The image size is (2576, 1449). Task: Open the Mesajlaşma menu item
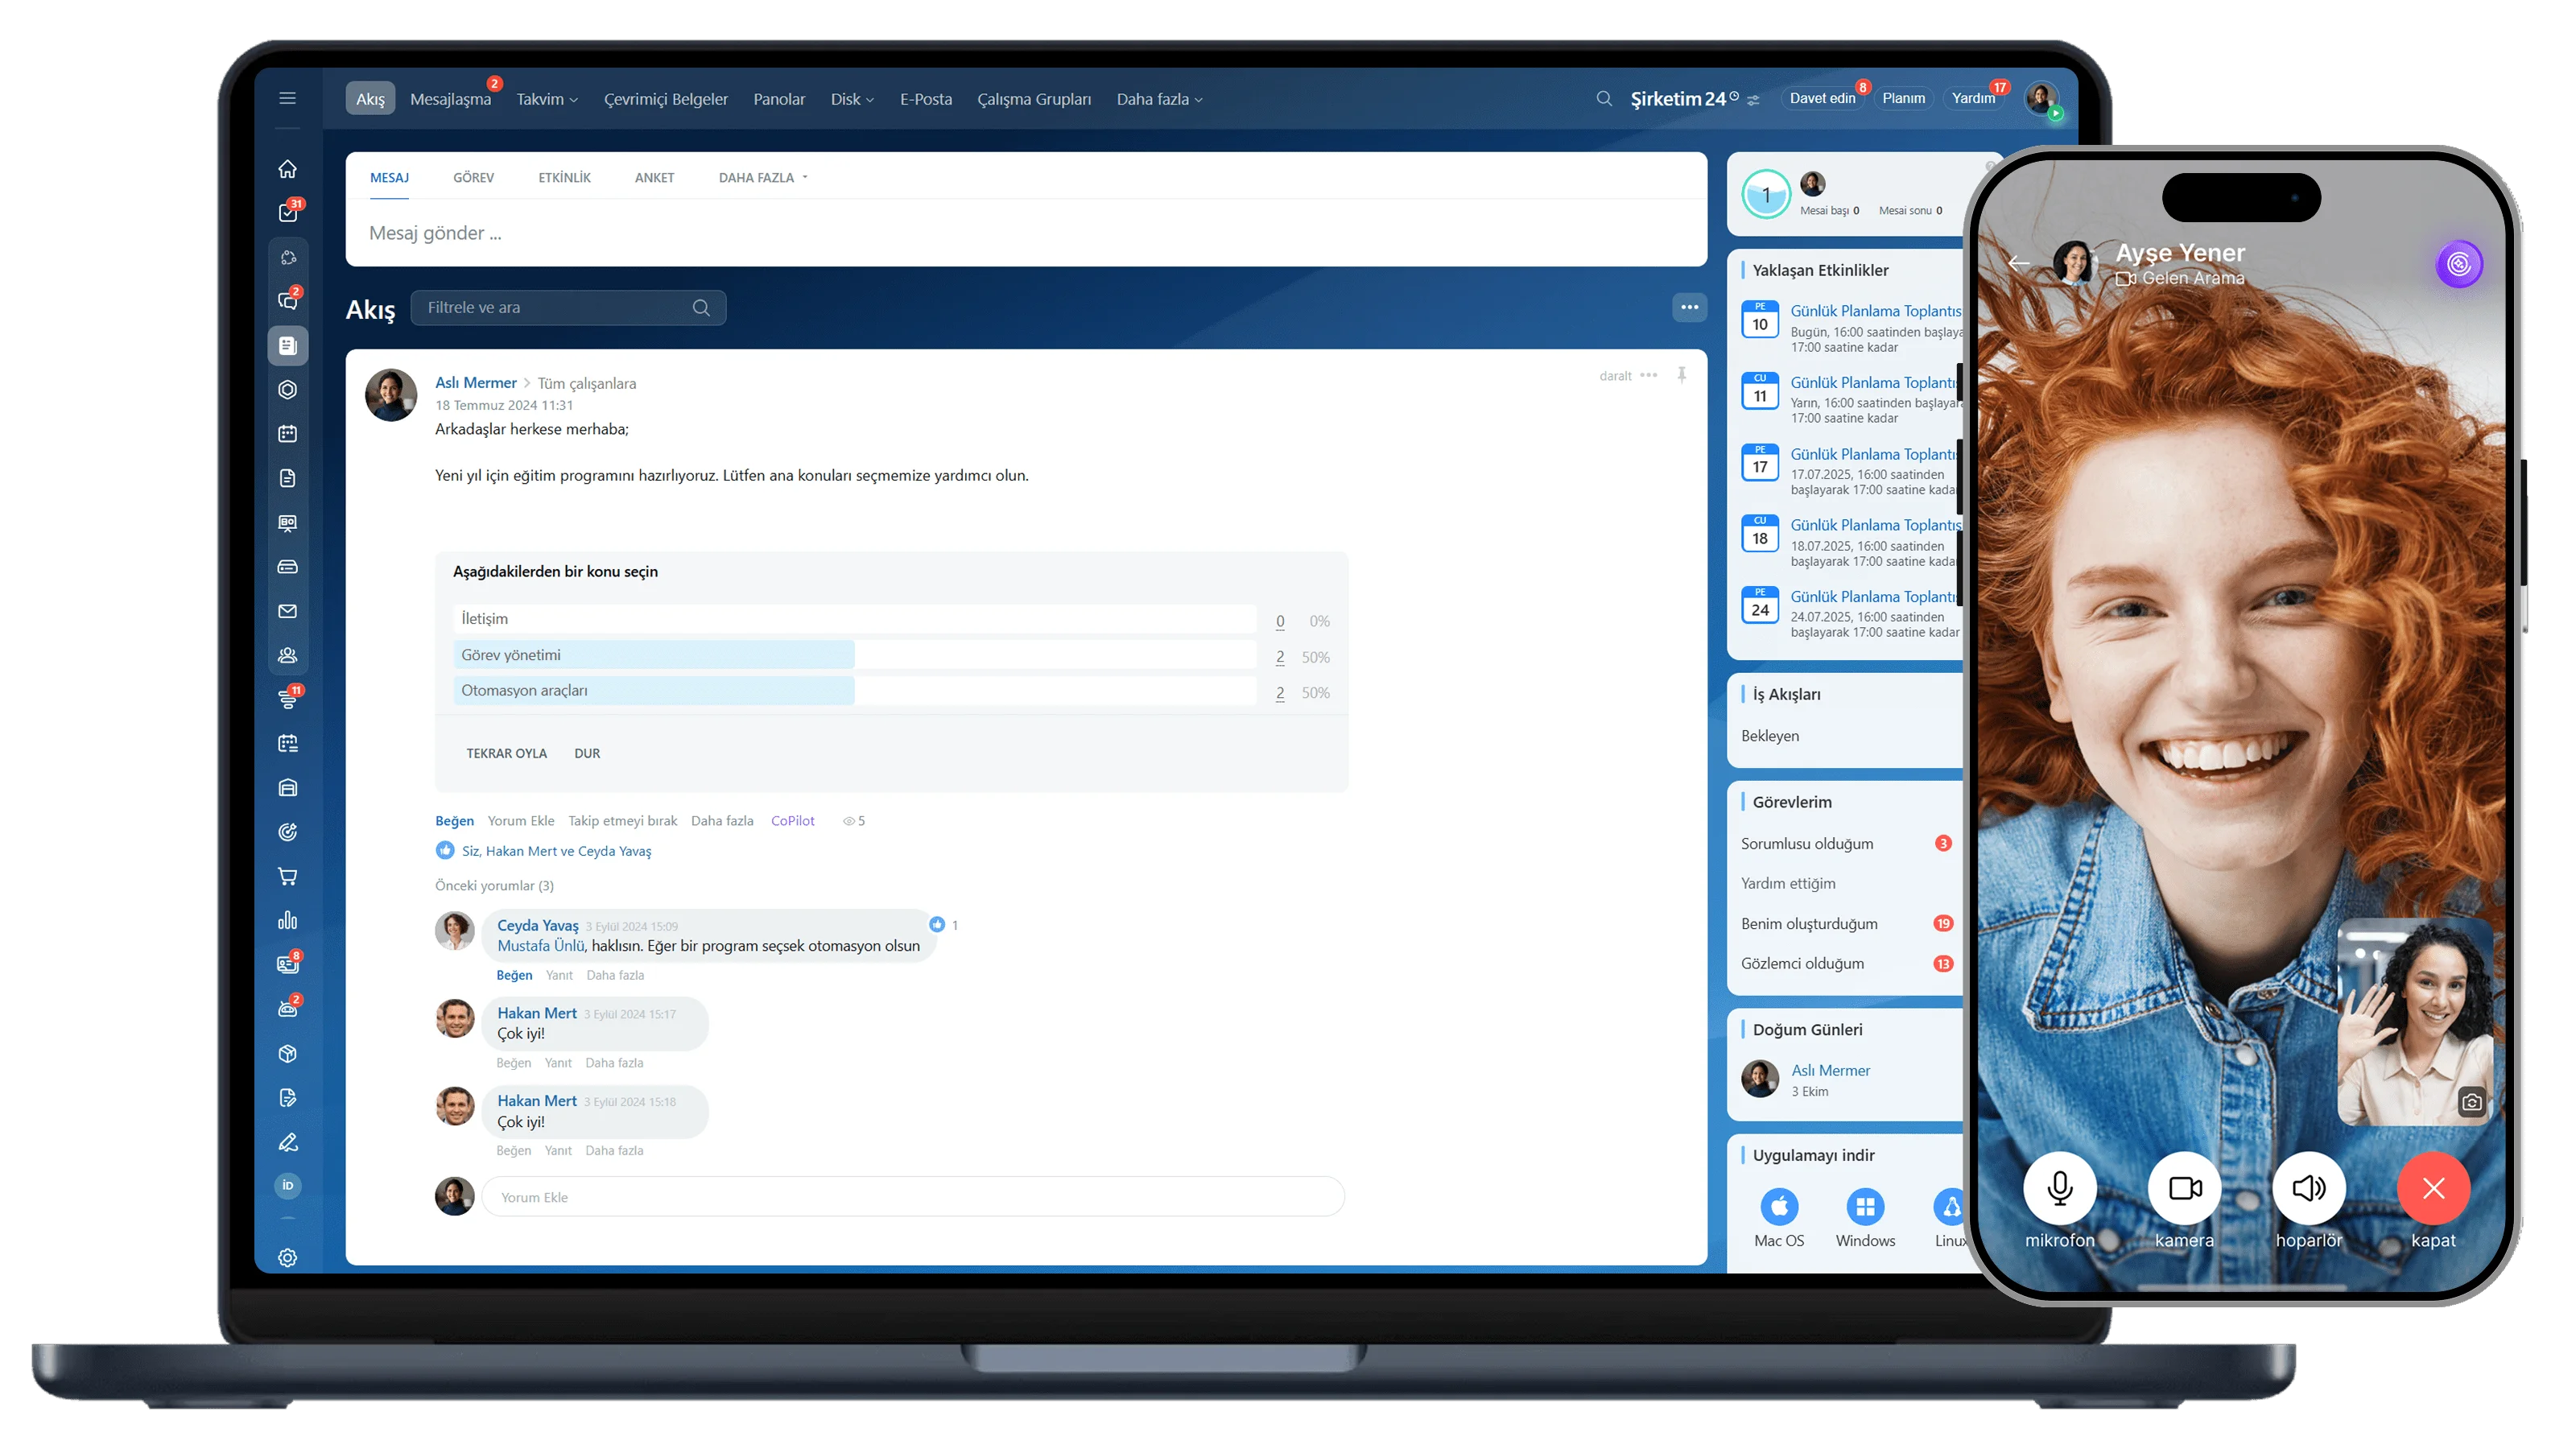coord(450,99)
